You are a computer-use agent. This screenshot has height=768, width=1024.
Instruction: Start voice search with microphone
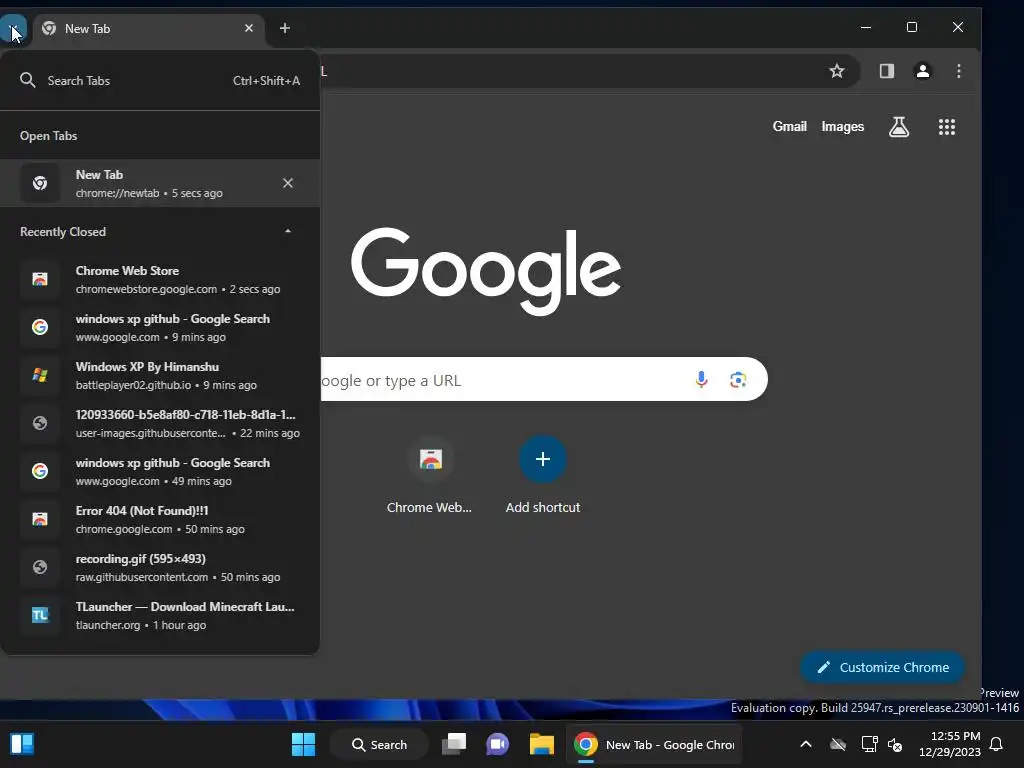(x=701, y=379)
